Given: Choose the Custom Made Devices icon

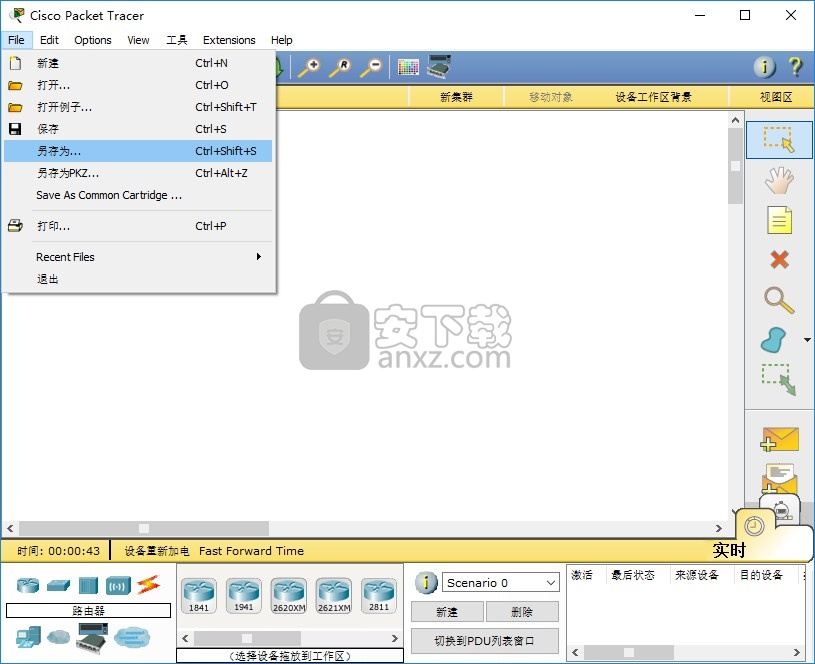Looking at the screenshot, I should (x=92, y=638).
